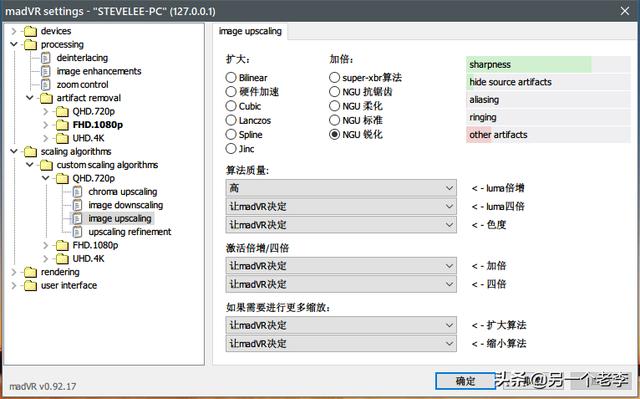Viewport: 640px width, 399px height.
Task: Choose the Lanczos upscaling algorithm
Action: (x=231, y=120)
